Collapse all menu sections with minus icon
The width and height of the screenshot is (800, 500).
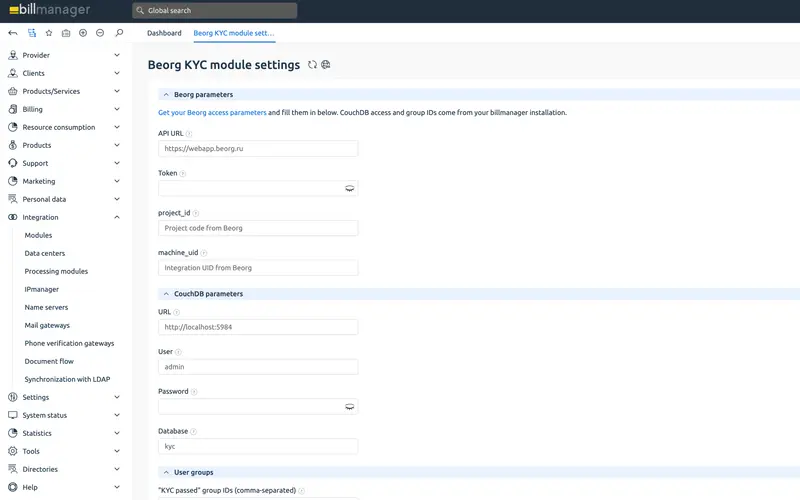pyautogui.click(x=100, y=33)
